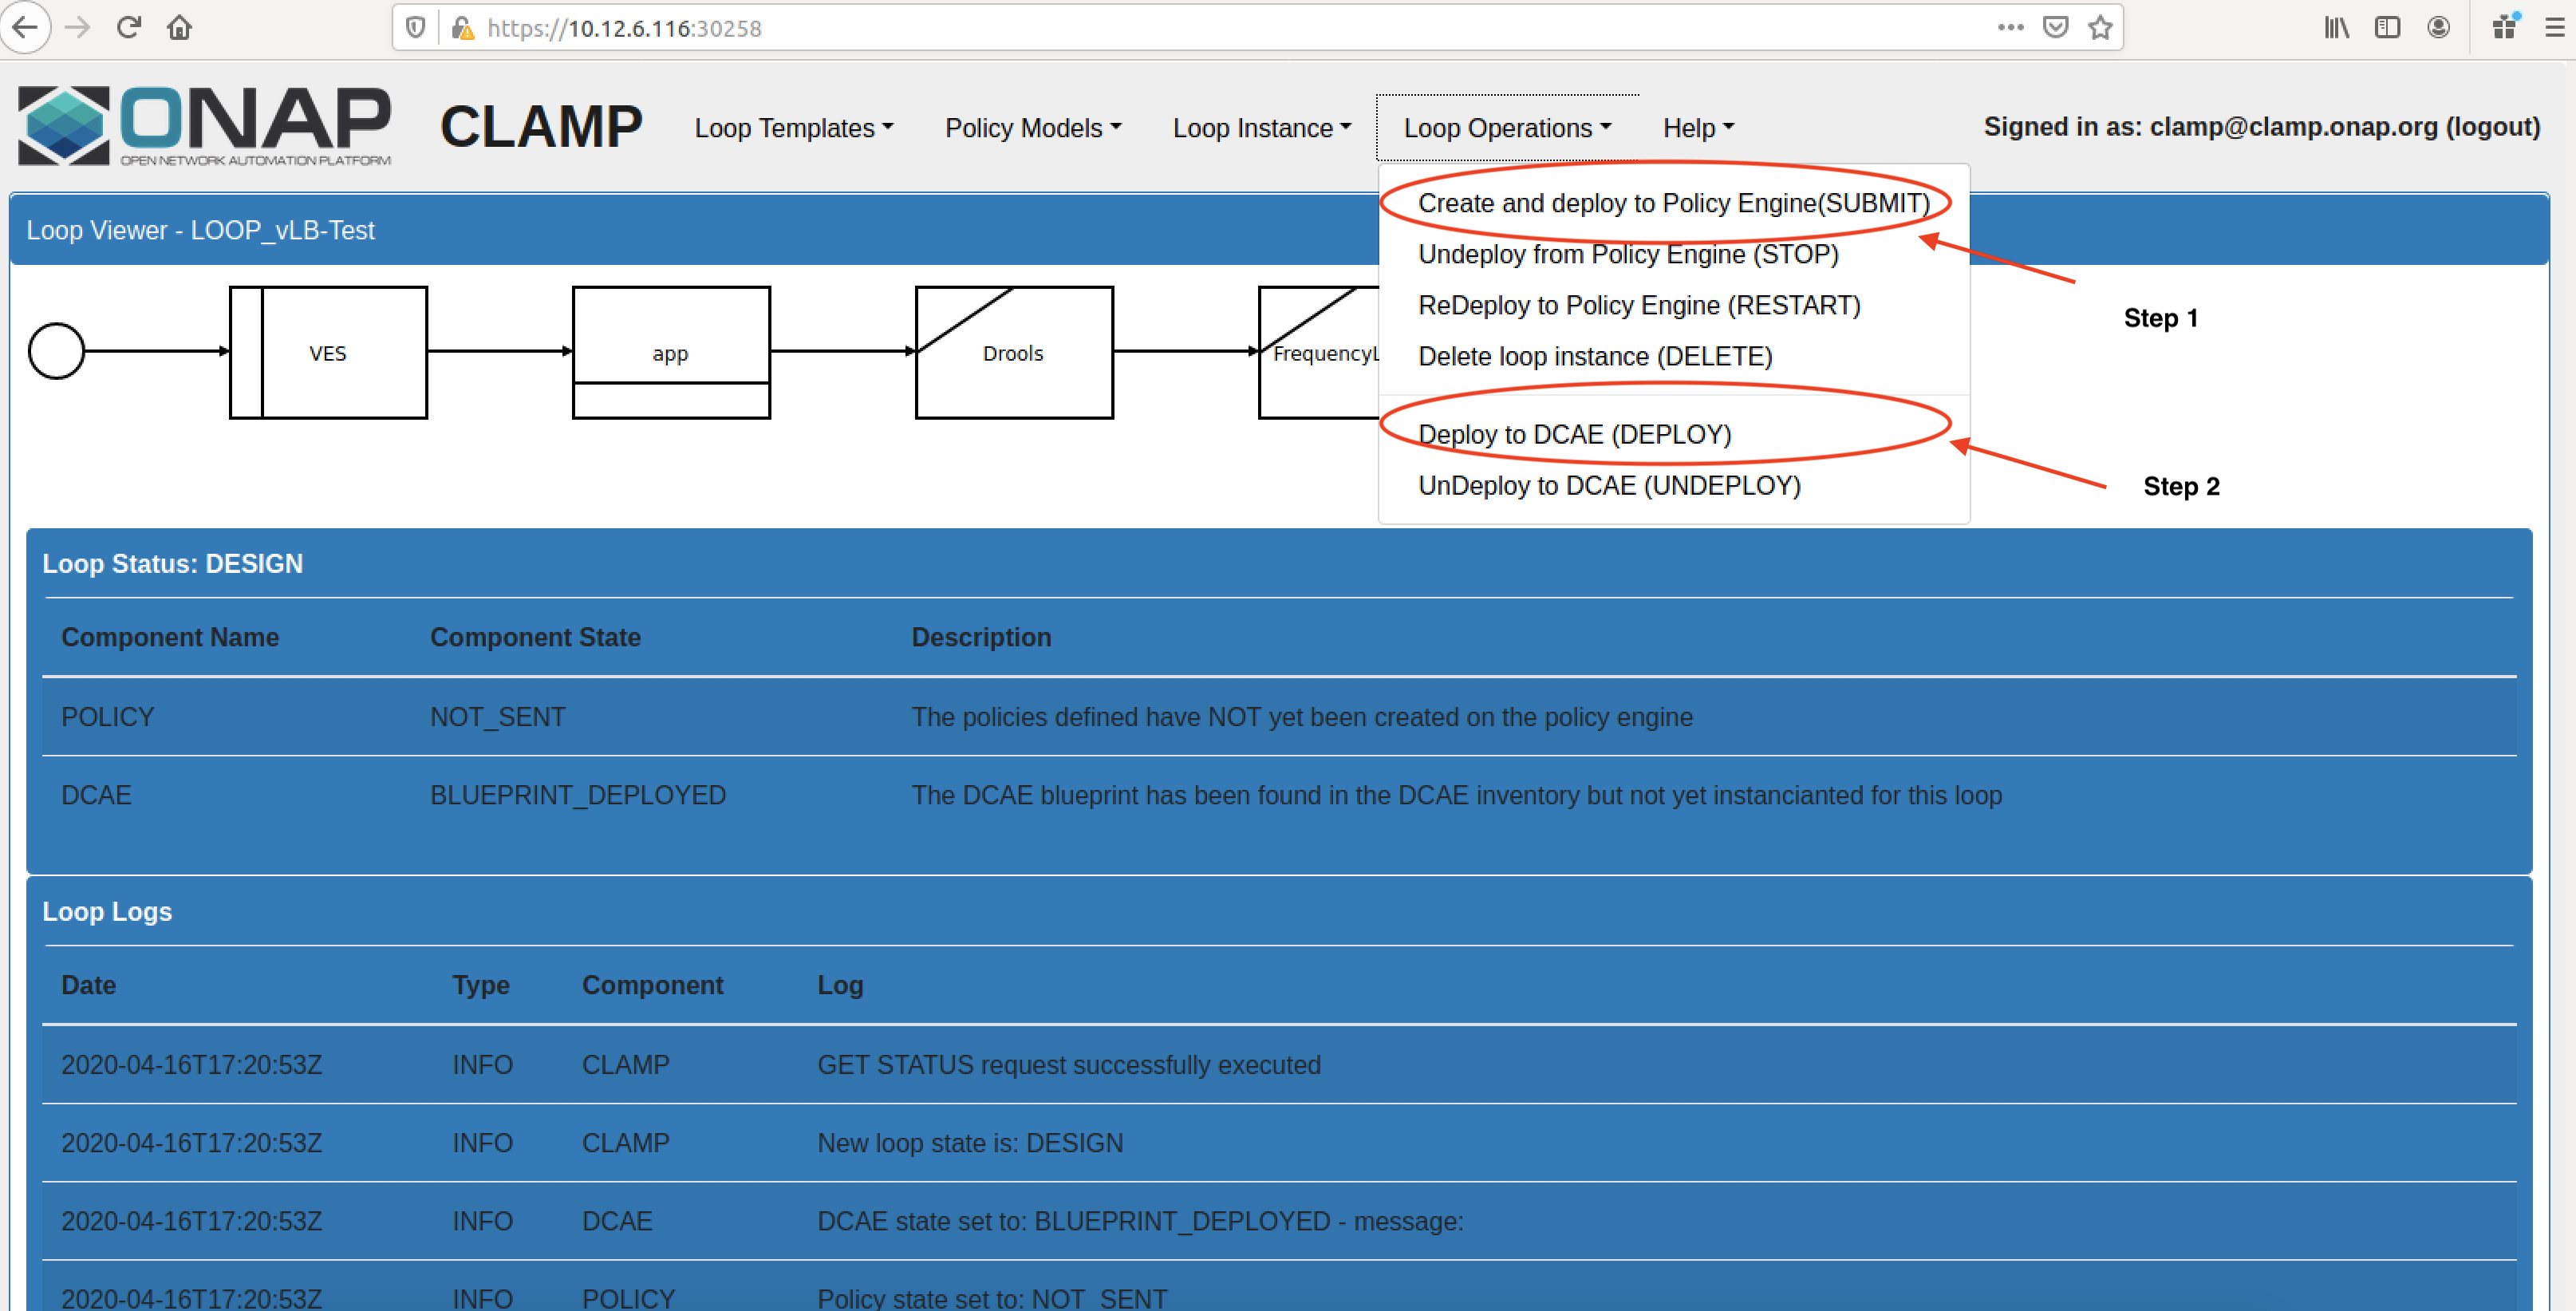
Task: Click the Component State column header
Action: (x=535, y=638)
